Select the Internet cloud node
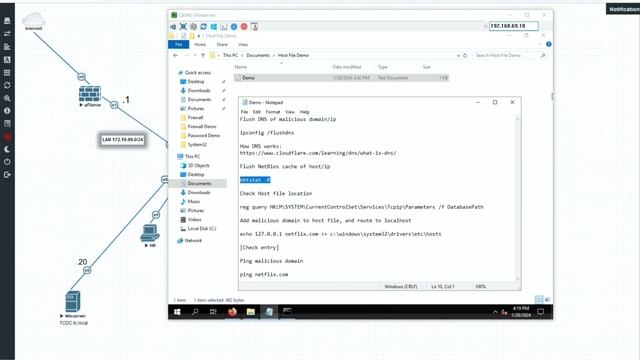640x360 pixels. (x=33, y=19)
